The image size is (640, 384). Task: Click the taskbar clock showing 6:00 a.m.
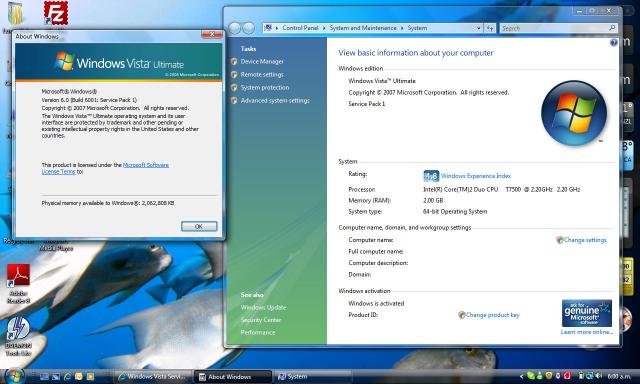[x=619, y=376]
